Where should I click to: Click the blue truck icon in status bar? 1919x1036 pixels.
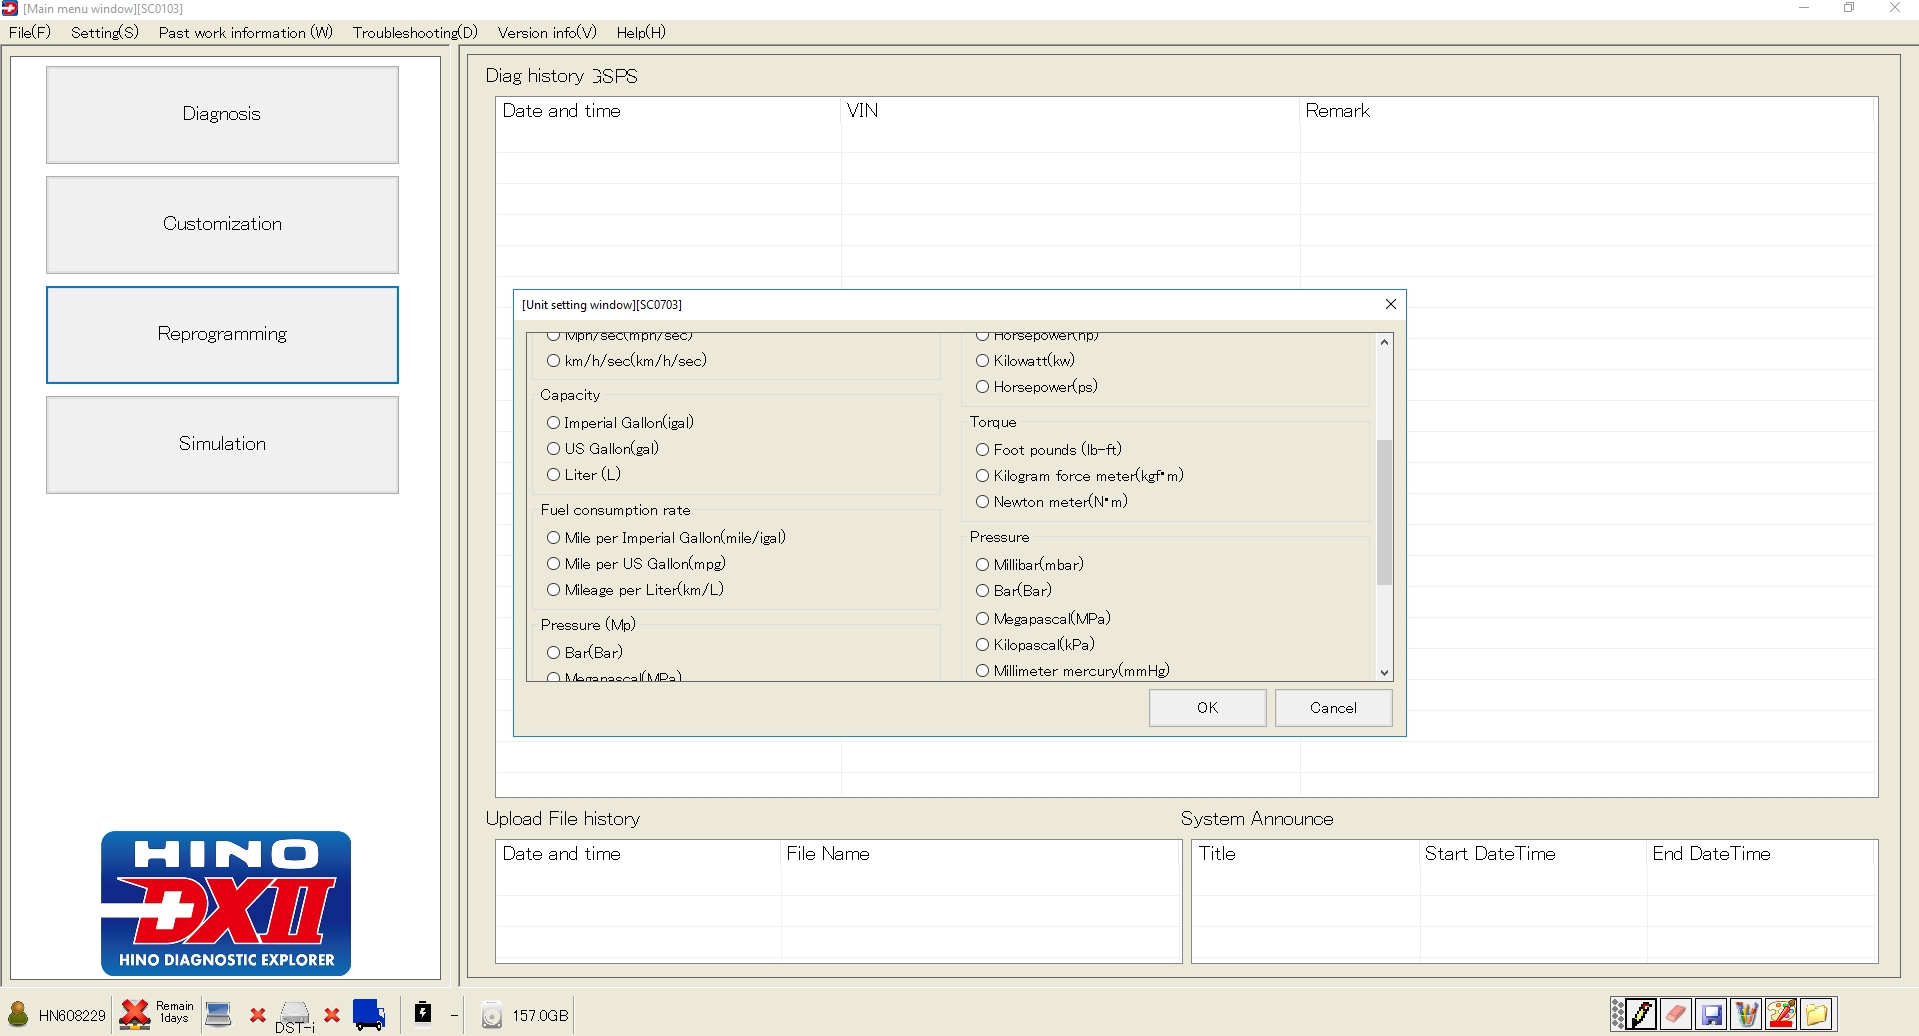click(369, 1012)
